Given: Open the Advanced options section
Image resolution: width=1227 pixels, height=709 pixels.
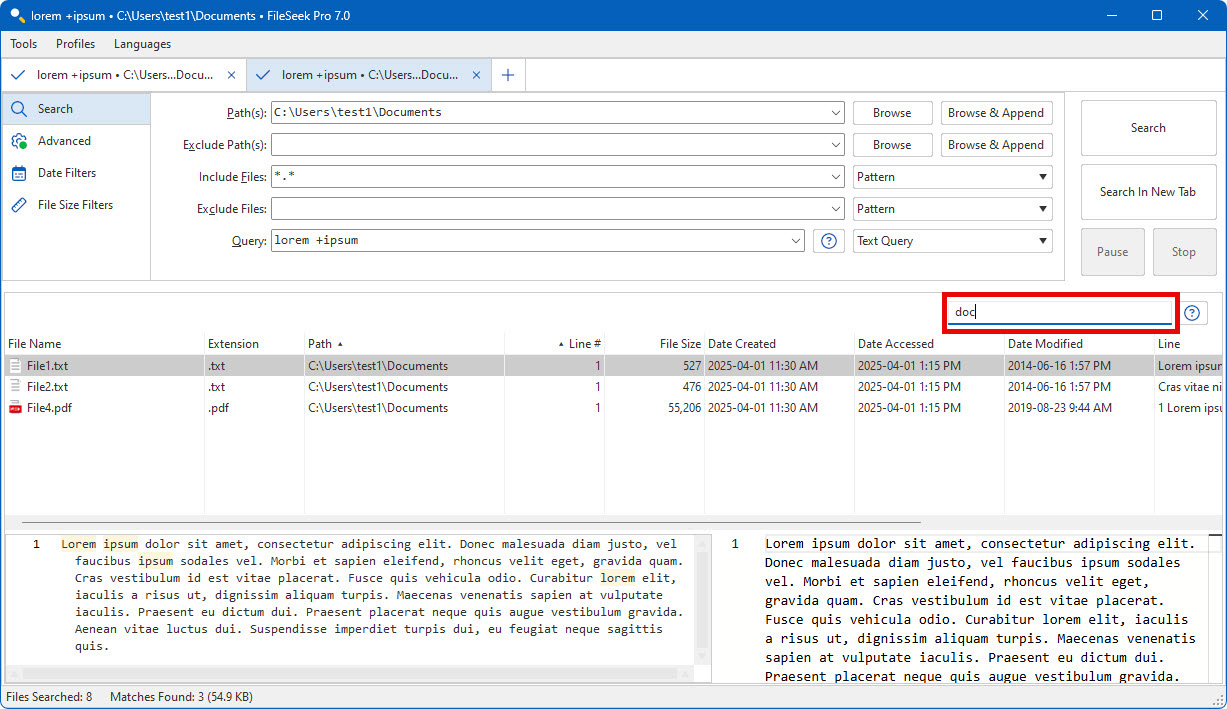Looking at the screenshot, I should pos(76,141).
